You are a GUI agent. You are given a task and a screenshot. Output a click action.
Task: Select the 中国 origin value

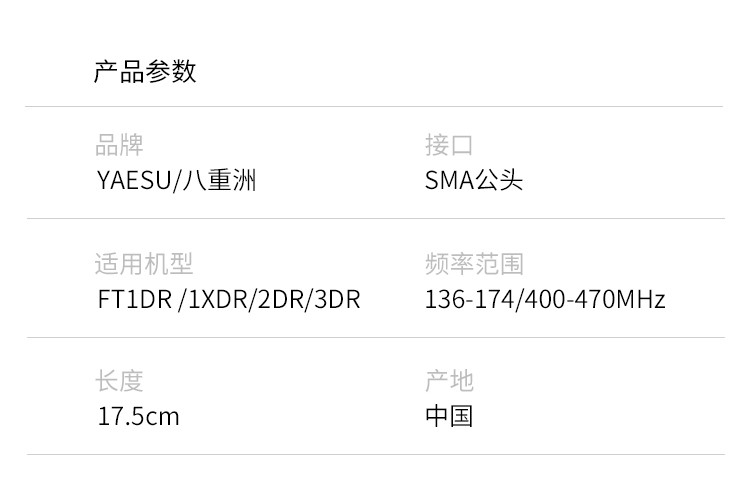point(449,416)
